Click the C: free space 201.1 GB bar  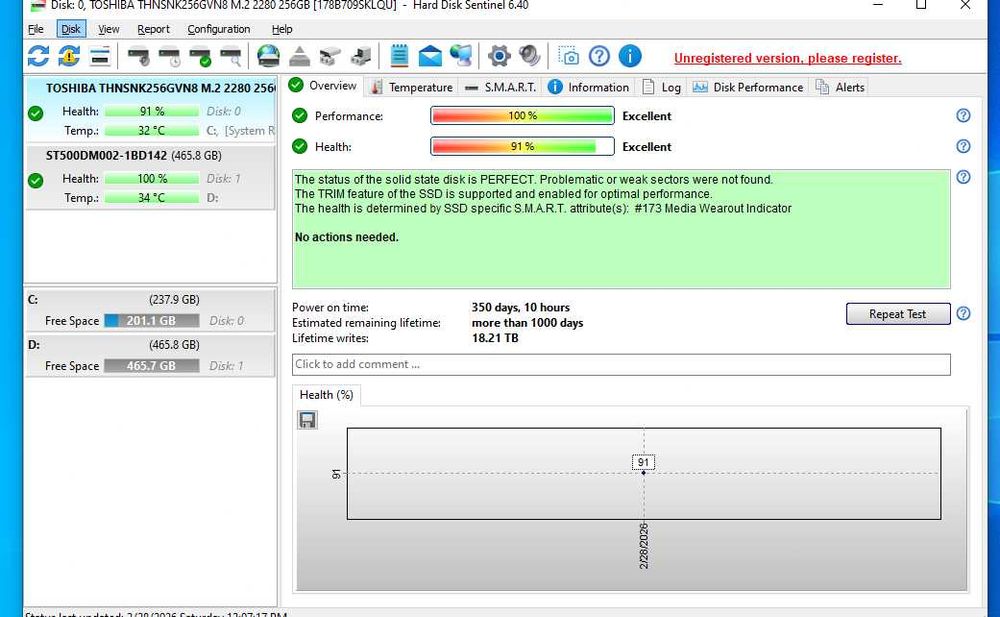[152, 320]
